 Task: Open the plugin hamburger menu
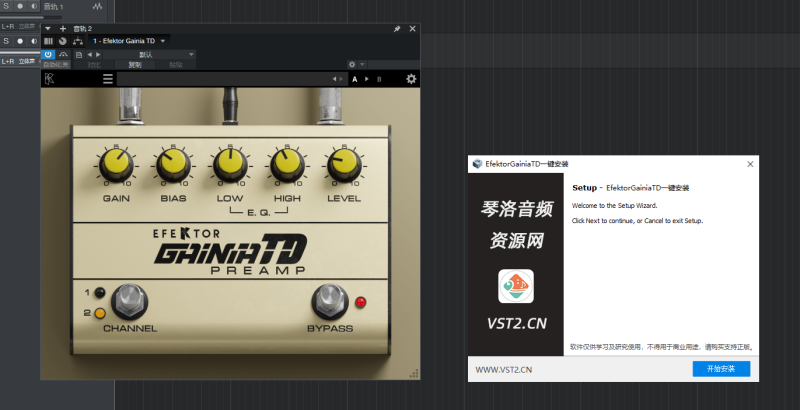click(108, 78)
